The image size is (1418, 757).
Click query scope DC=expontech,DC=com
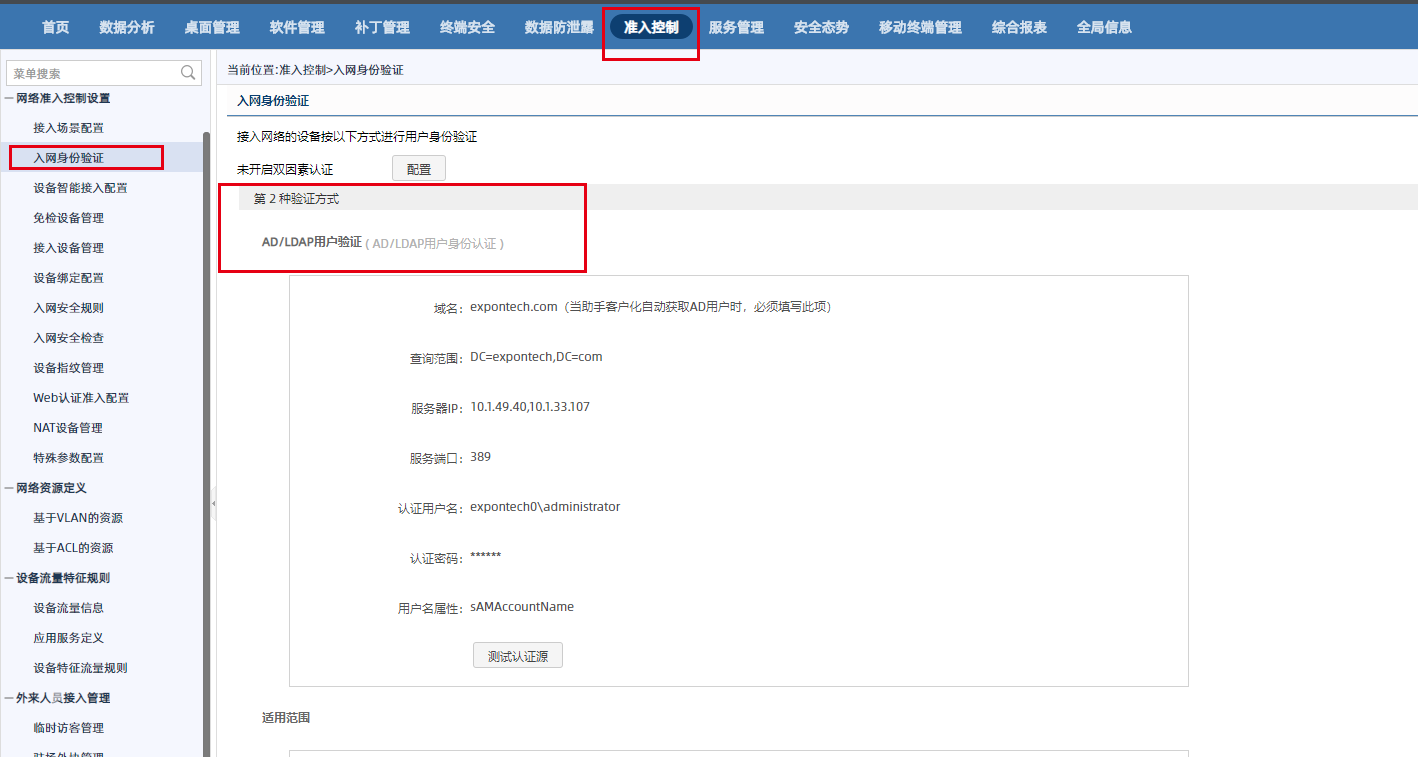click(x=536, y=357)
